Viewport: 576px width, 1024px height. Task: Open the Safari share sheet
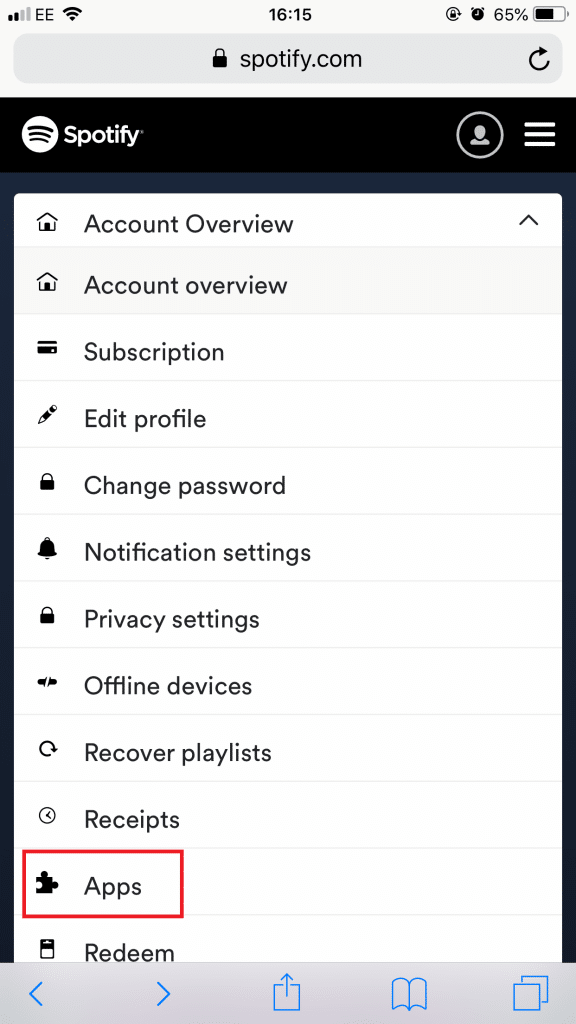[x=286, y=993]
